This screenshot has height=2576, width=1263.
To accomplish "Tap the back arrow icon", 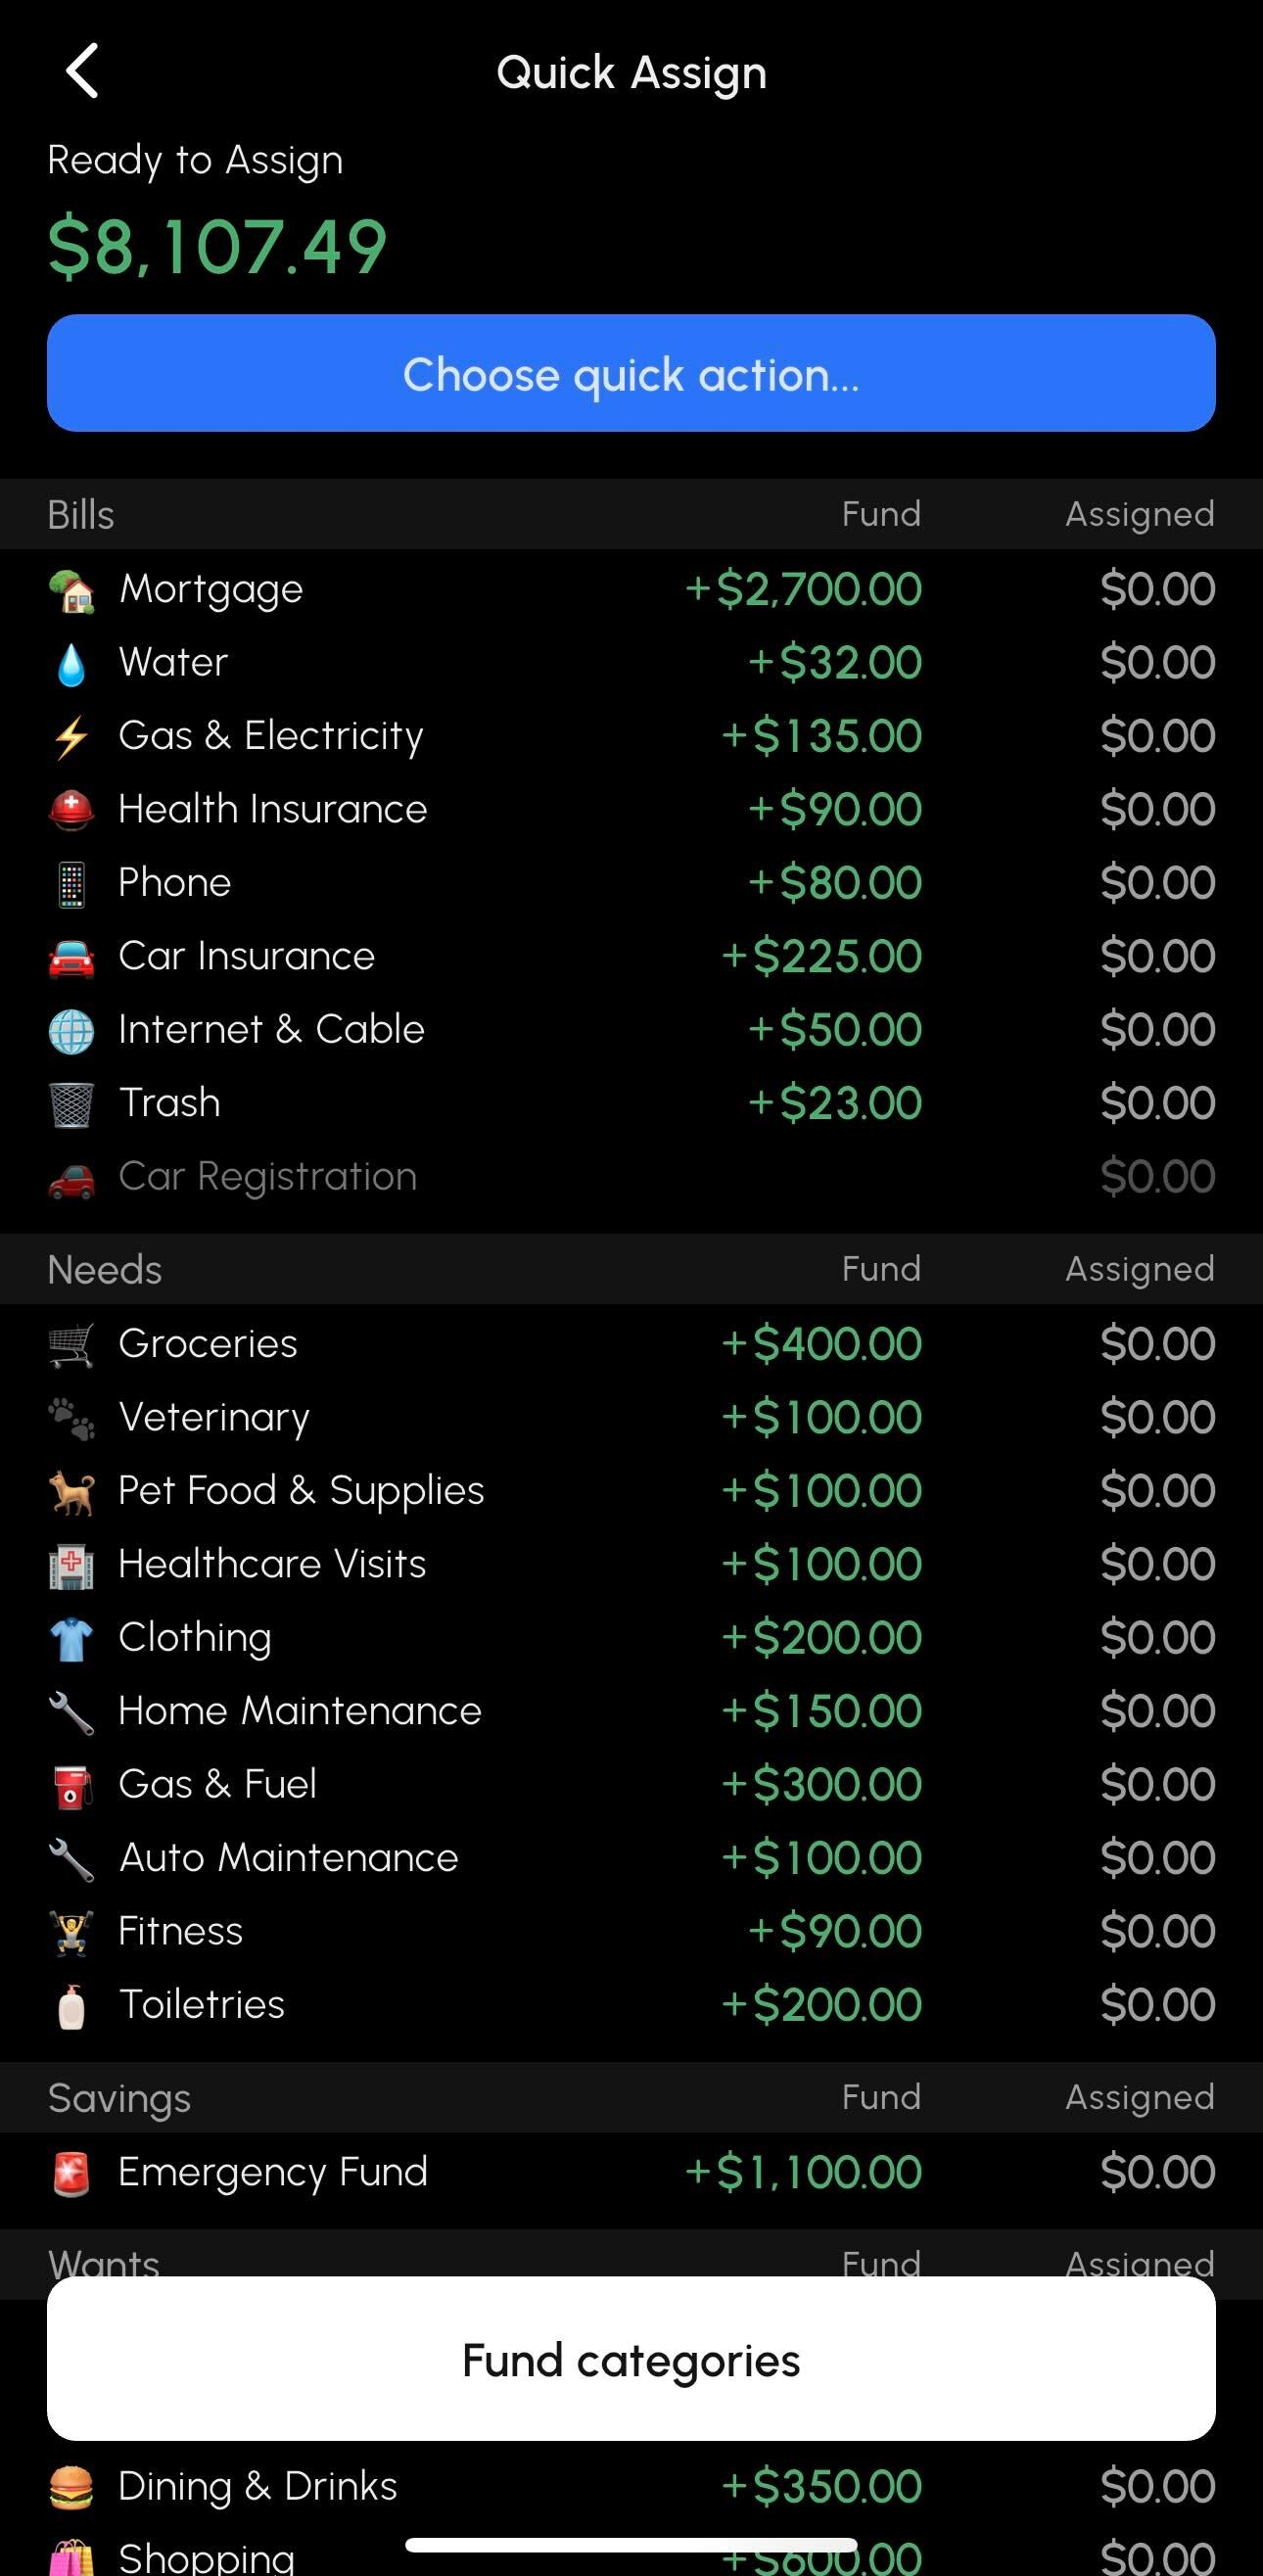I will click(x=82, y=72).
